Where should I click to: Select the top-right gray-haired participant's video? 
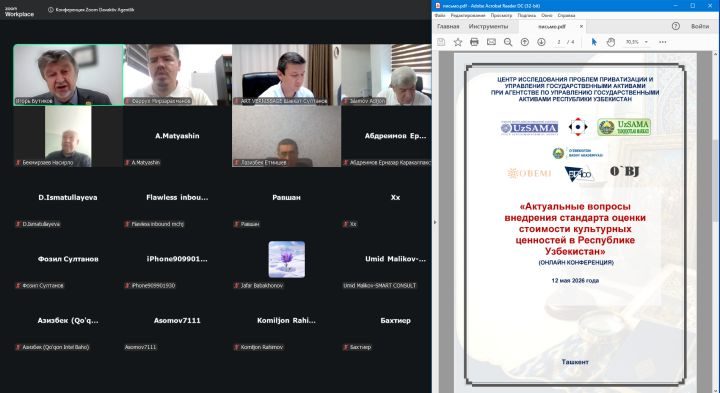[386, 75]
